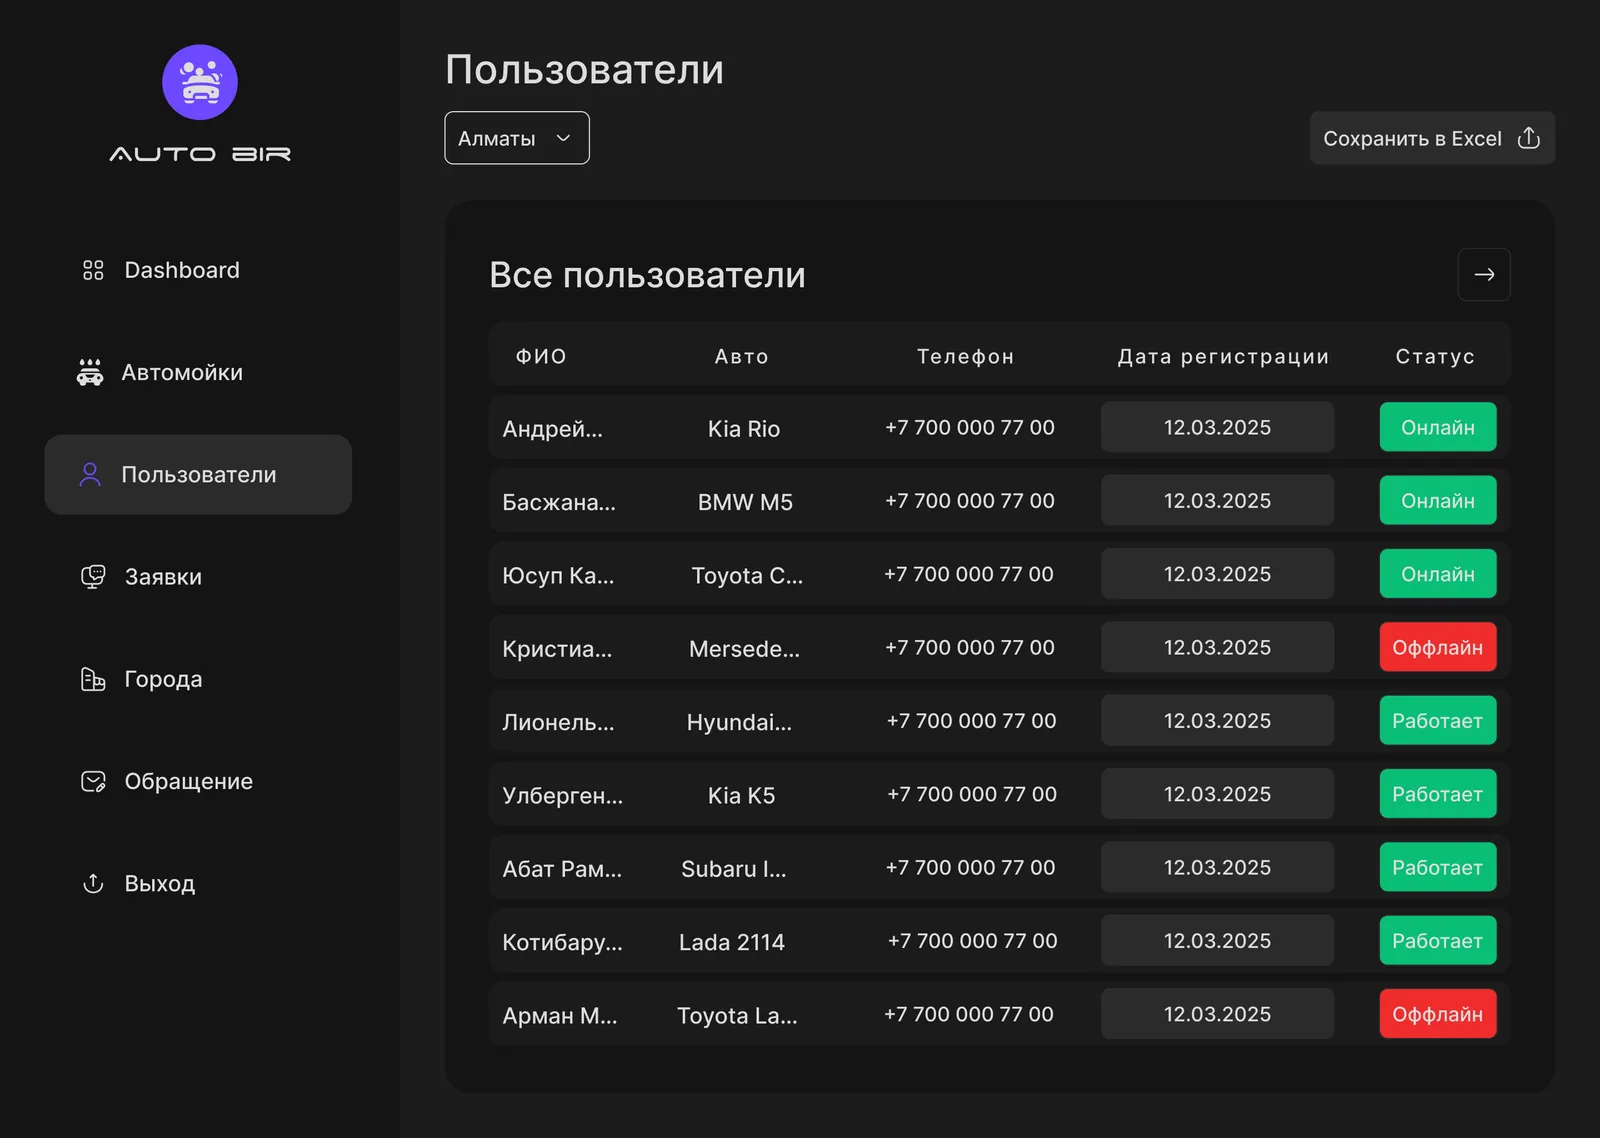This screenshot has width=1600, height=1138.
Task: Click the Lada 2114 car cell
Action: coord(732,942)
